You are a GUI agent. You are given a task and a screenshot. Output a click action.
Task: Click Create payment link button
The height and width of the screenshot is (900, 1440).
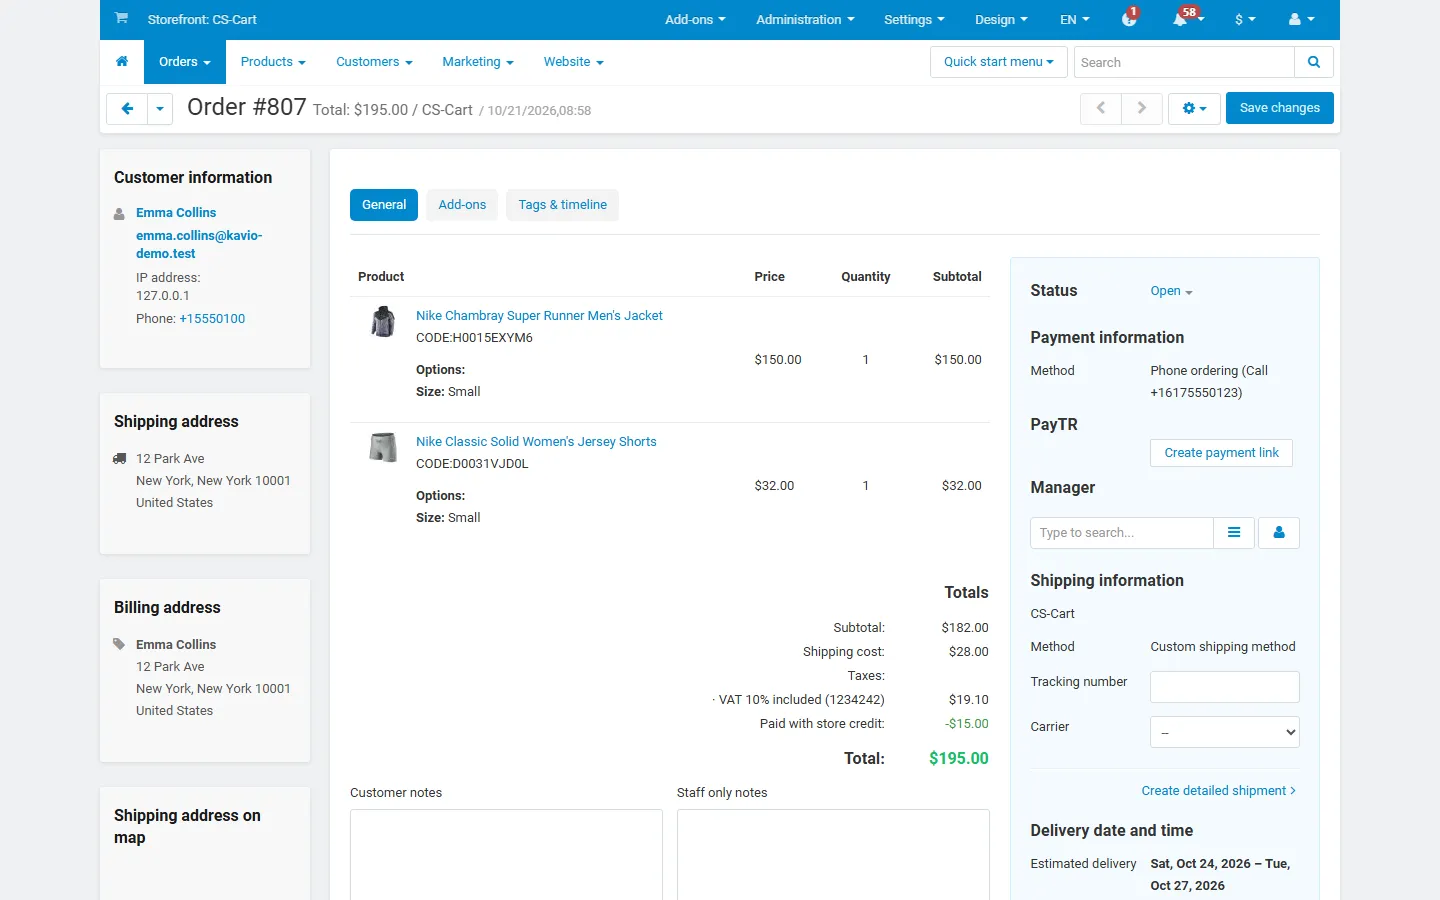1222,453
